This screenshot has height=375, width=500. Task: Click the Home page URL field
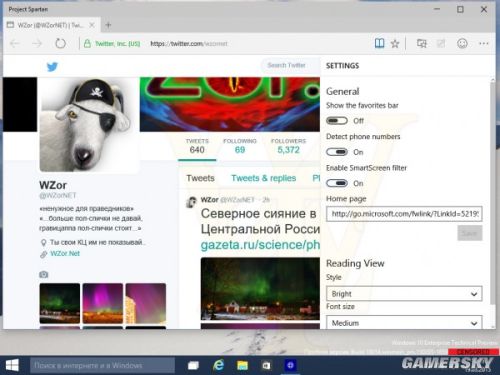404,214
